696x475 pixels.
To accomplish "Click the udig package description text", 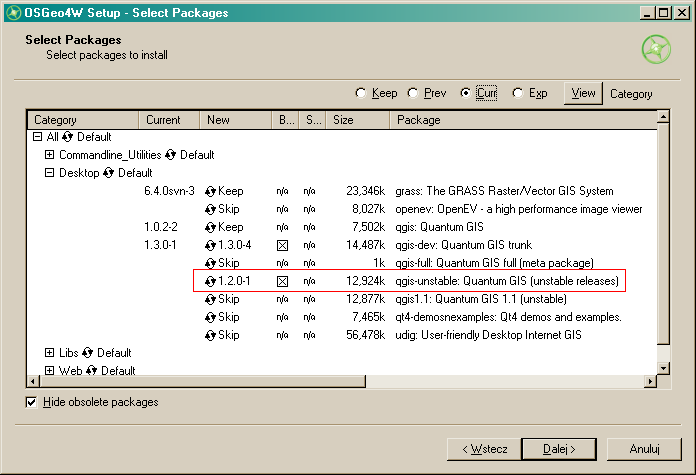I will [488, 335].
